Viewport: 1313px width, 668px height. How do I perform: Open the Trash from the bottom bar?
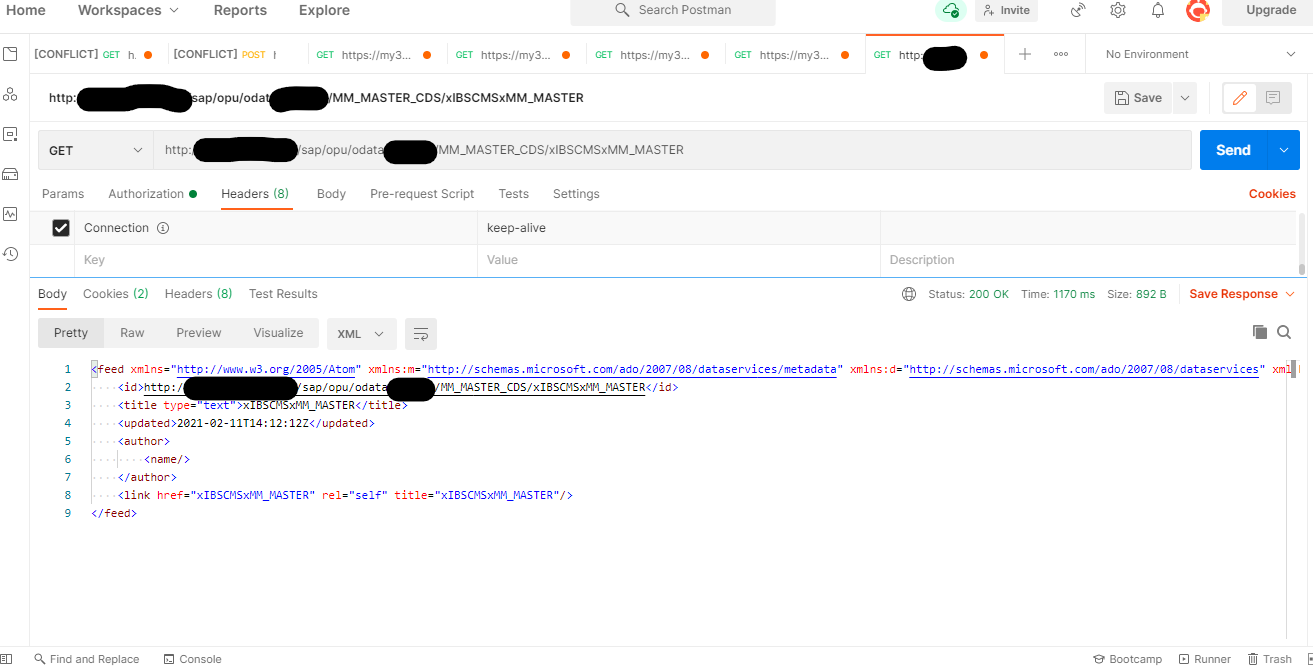pyautogui.click(x=1277, y=658)
